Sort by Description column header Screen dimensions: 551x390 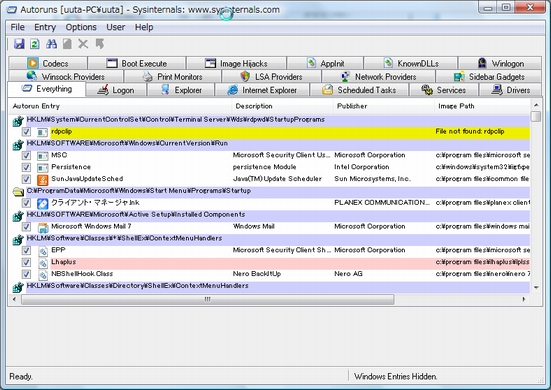(283, 106)
